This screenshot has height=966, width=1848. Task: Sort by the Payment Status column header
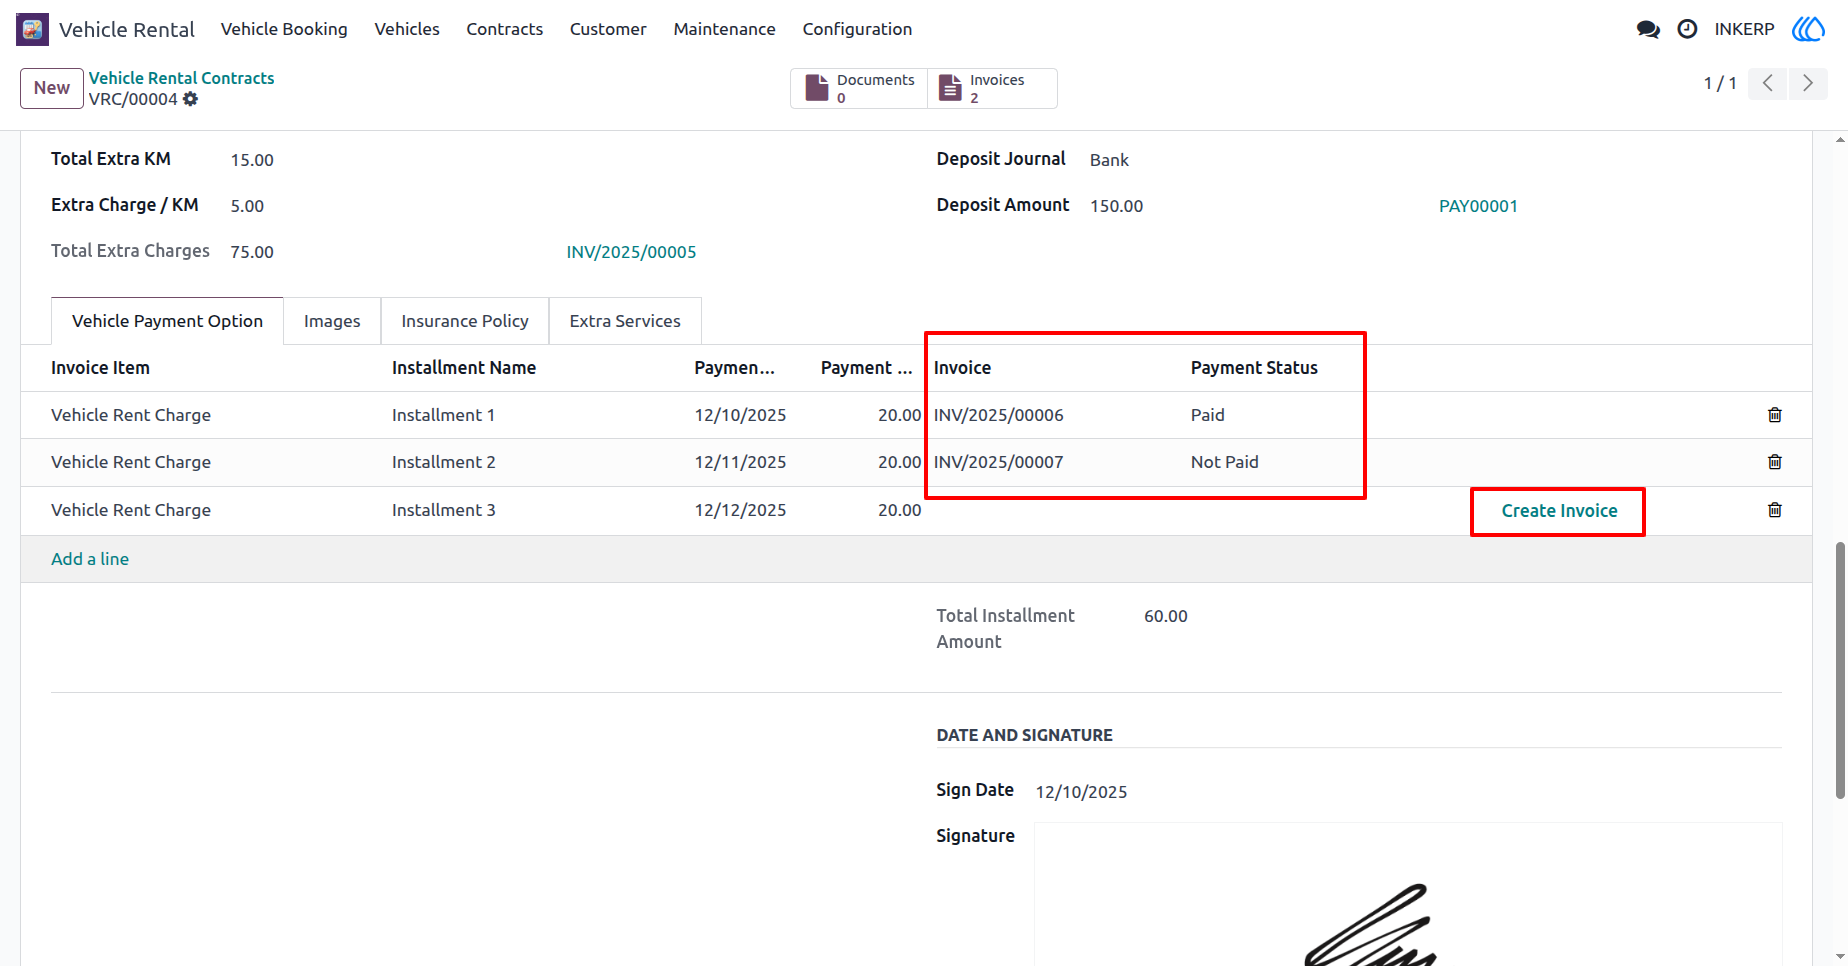click(x=1254, y=368)
